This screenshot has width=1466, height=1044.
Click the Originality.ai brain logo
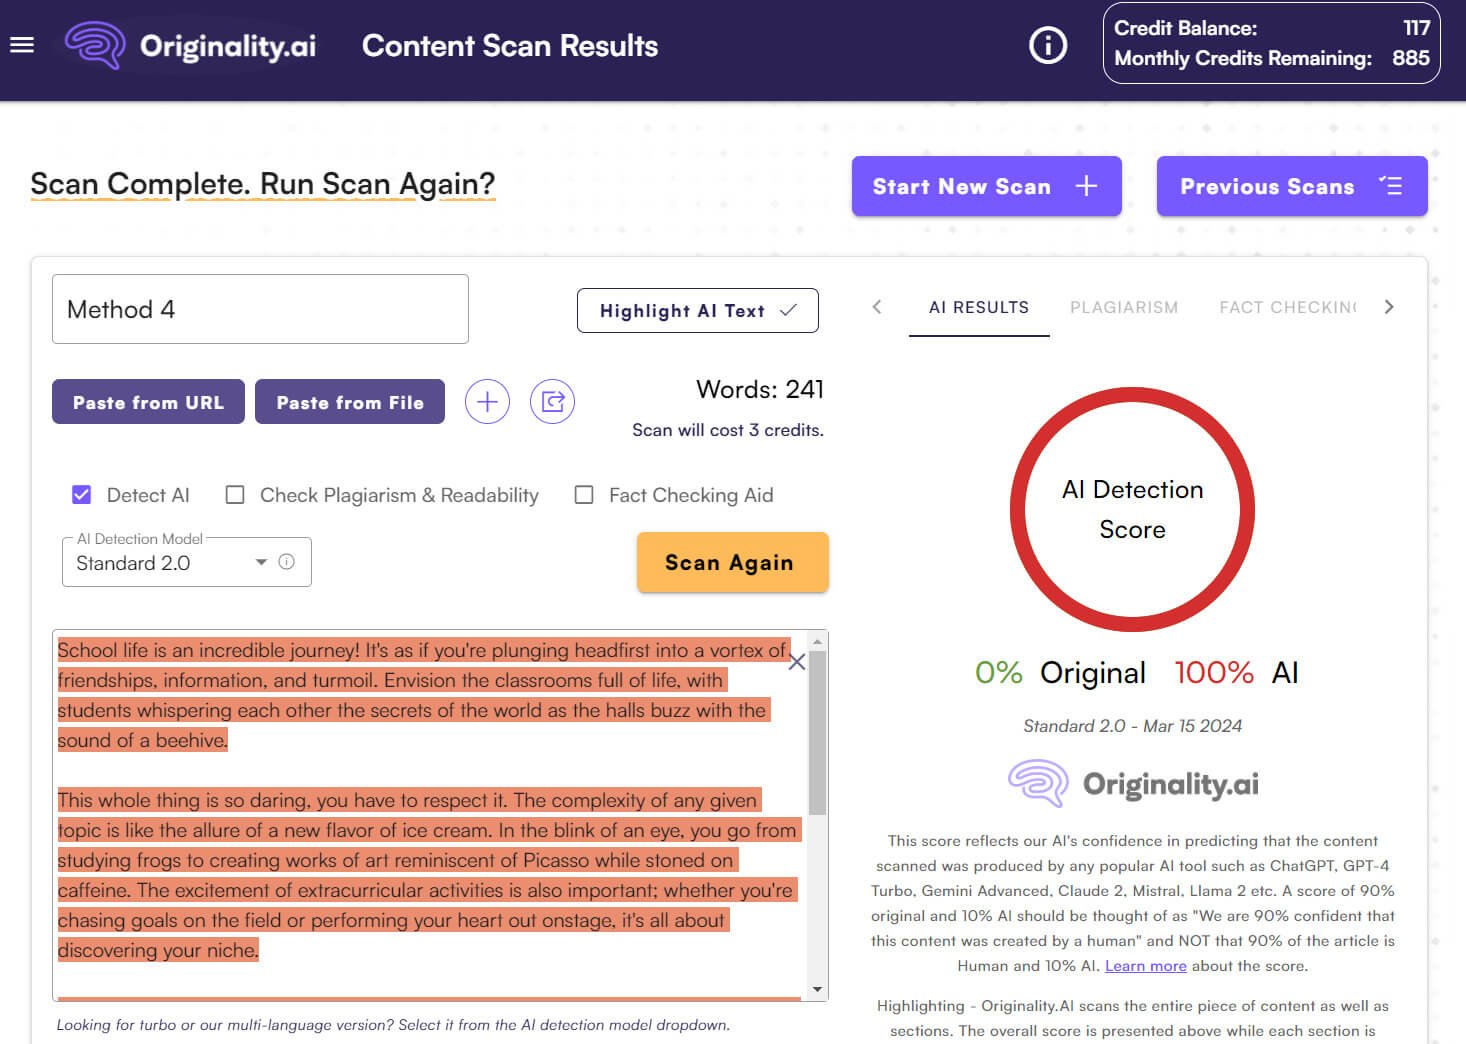tap(95, 45)
